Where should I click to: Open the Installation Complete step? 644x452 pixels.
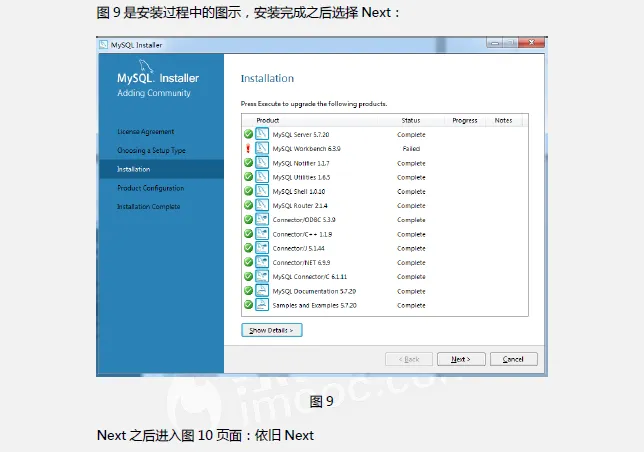[x=148, y=206]
